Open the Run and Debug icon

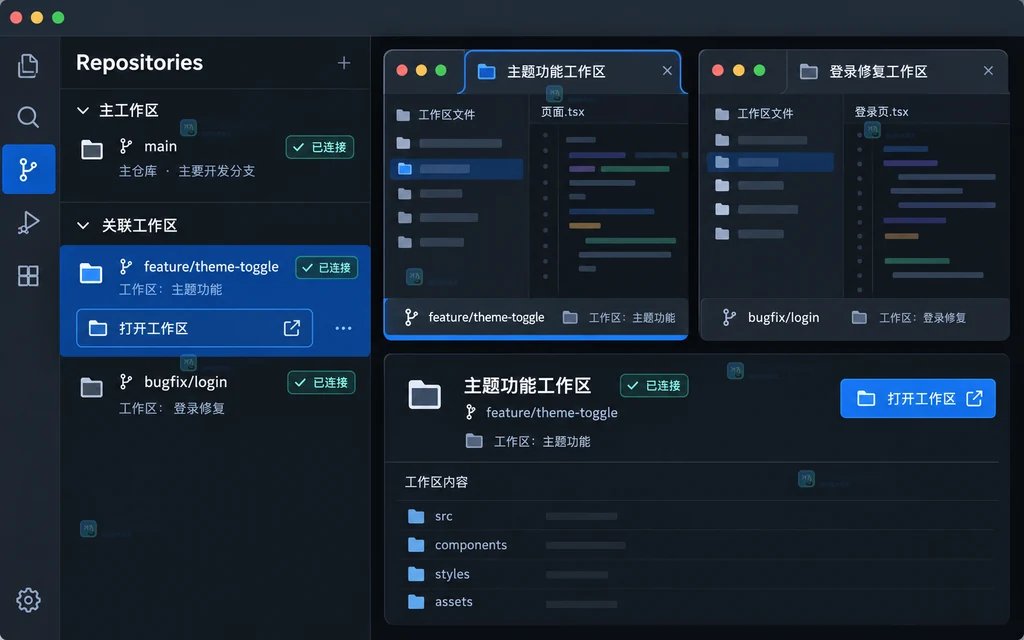(x=28, y=223)
